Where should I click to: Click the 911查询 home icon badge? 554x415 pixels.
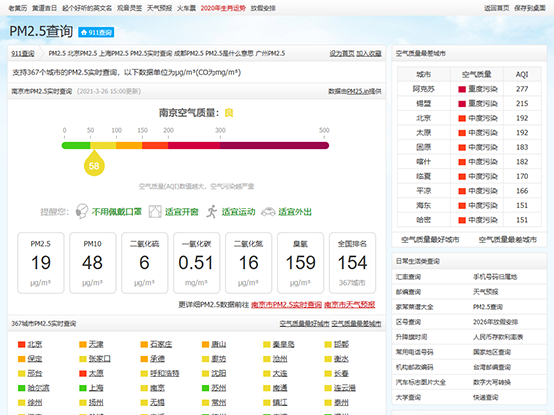[96, 32]
